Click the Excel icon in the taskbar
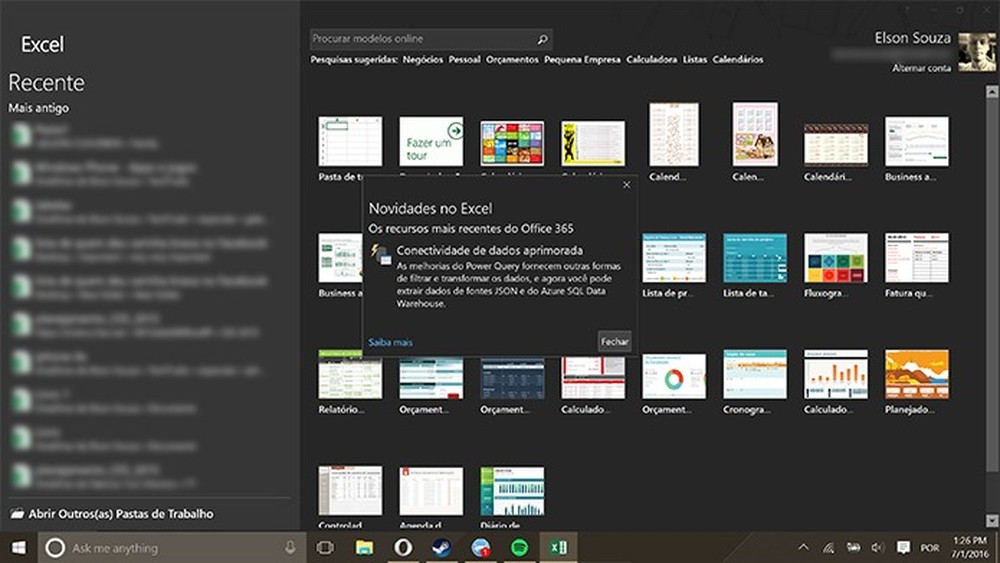This screenshot has height=563, width=1000. click(x=558, y=548)
